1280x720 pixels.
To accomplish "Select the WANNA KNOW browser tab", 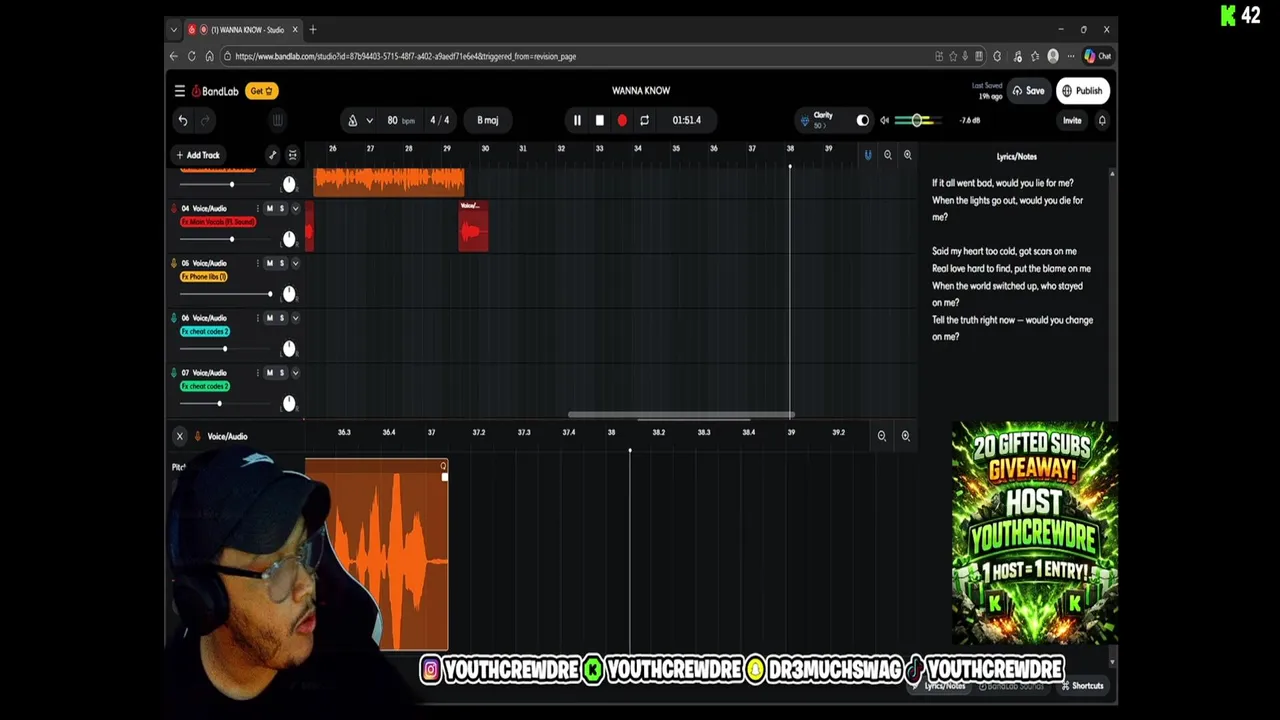I will 244,30.
